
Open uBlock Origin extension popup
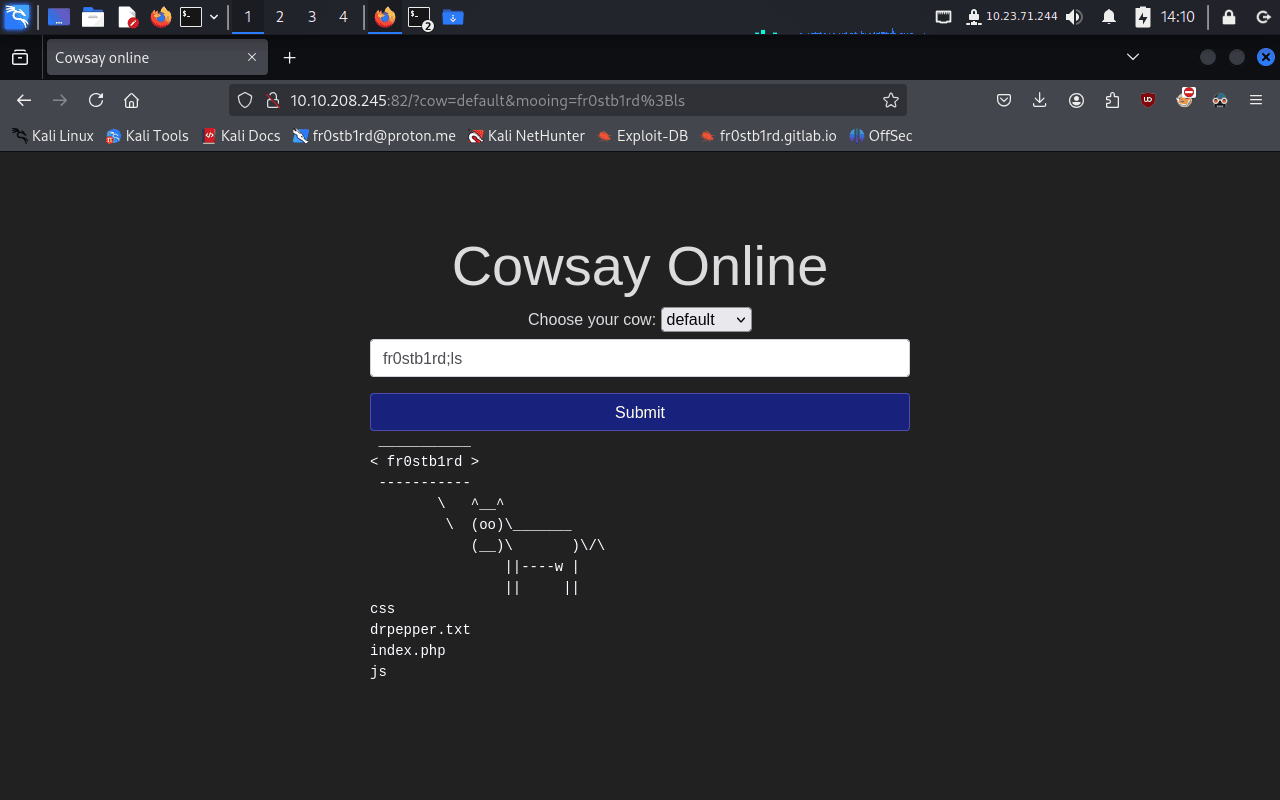pyautogui.click(x=1147, y=100)
